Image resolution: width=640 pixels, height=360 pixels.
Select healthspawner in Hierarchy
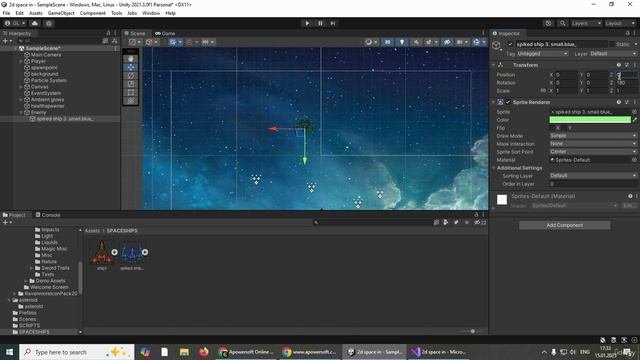(47, 106)
